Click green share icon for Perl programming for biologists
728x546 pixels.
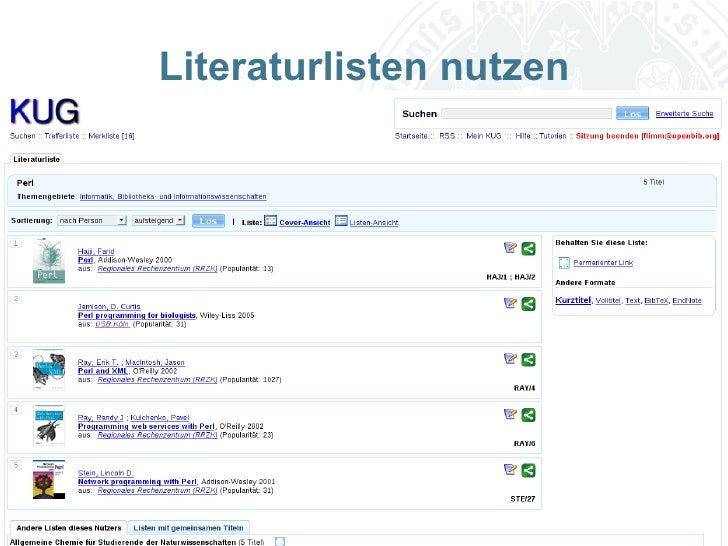(x=528, y=304)
